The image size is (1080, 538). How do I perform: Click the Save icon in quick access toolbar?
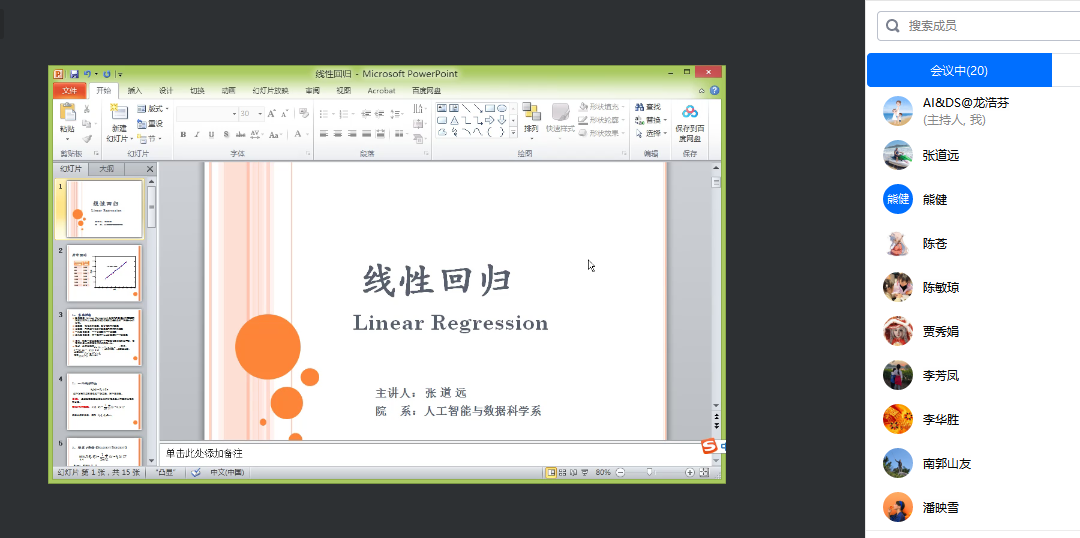pos(74,74)
